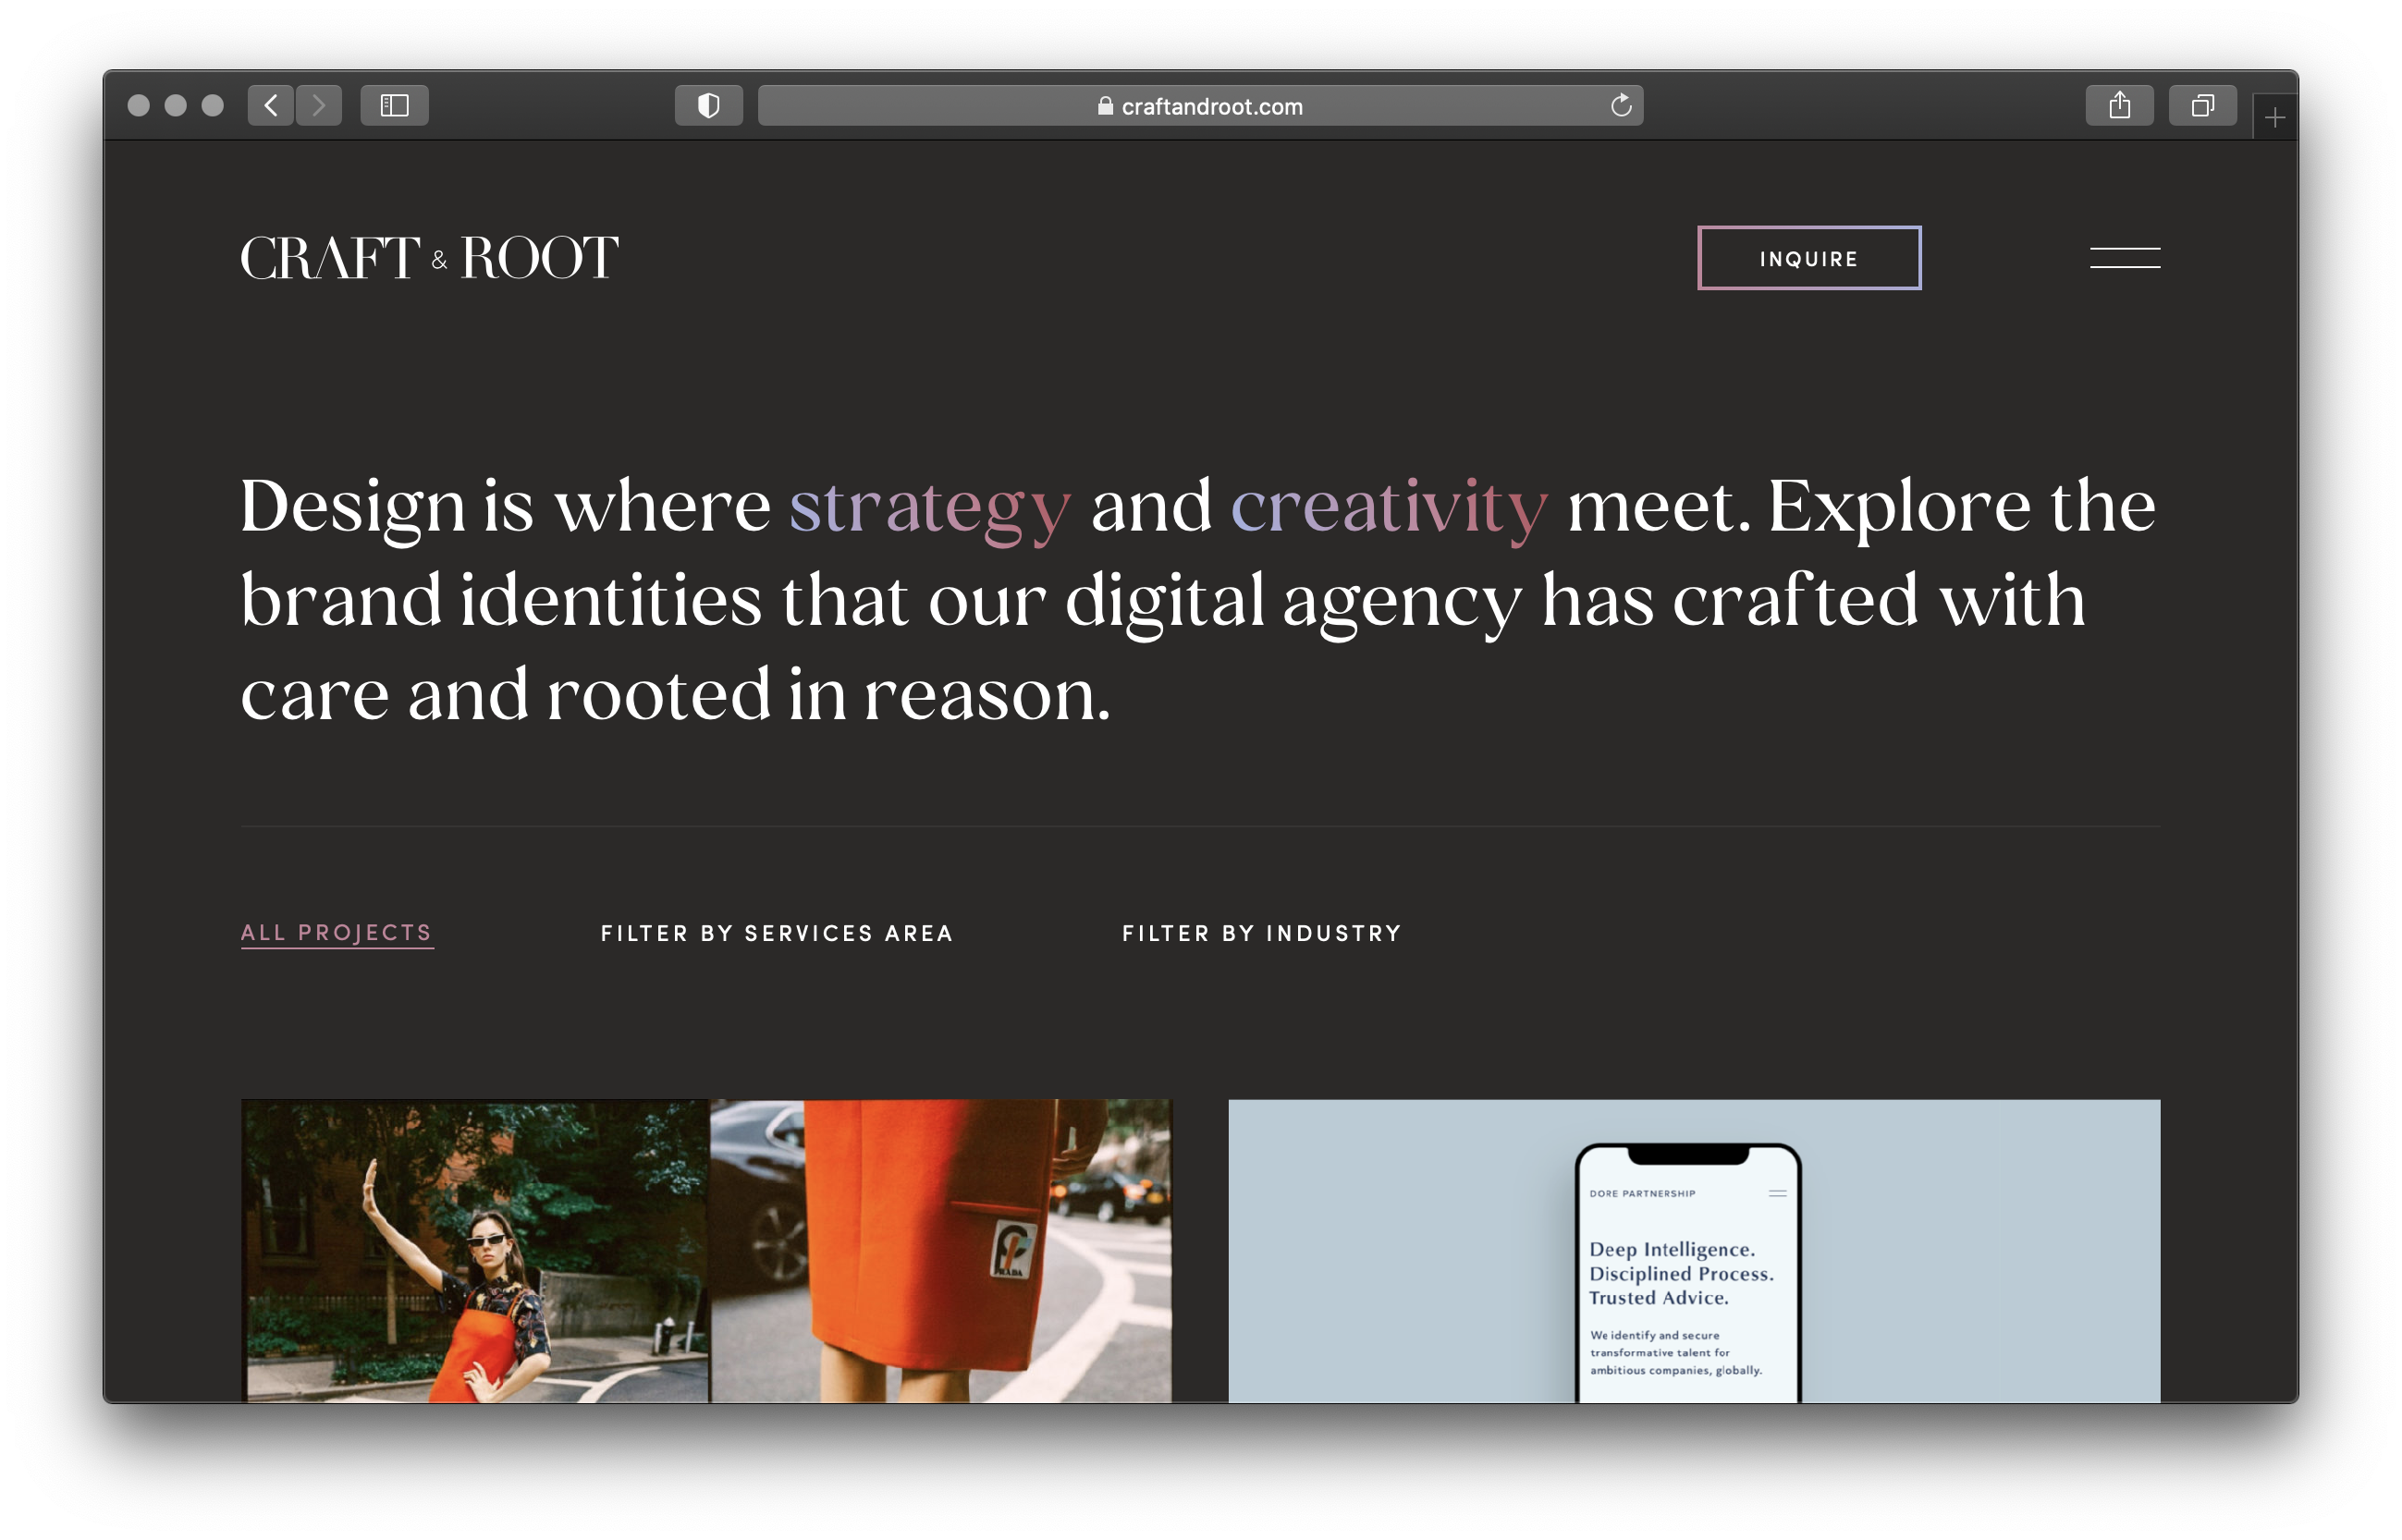
Task: Reload the page with the refresh icon
Action: click(1621, 105)
